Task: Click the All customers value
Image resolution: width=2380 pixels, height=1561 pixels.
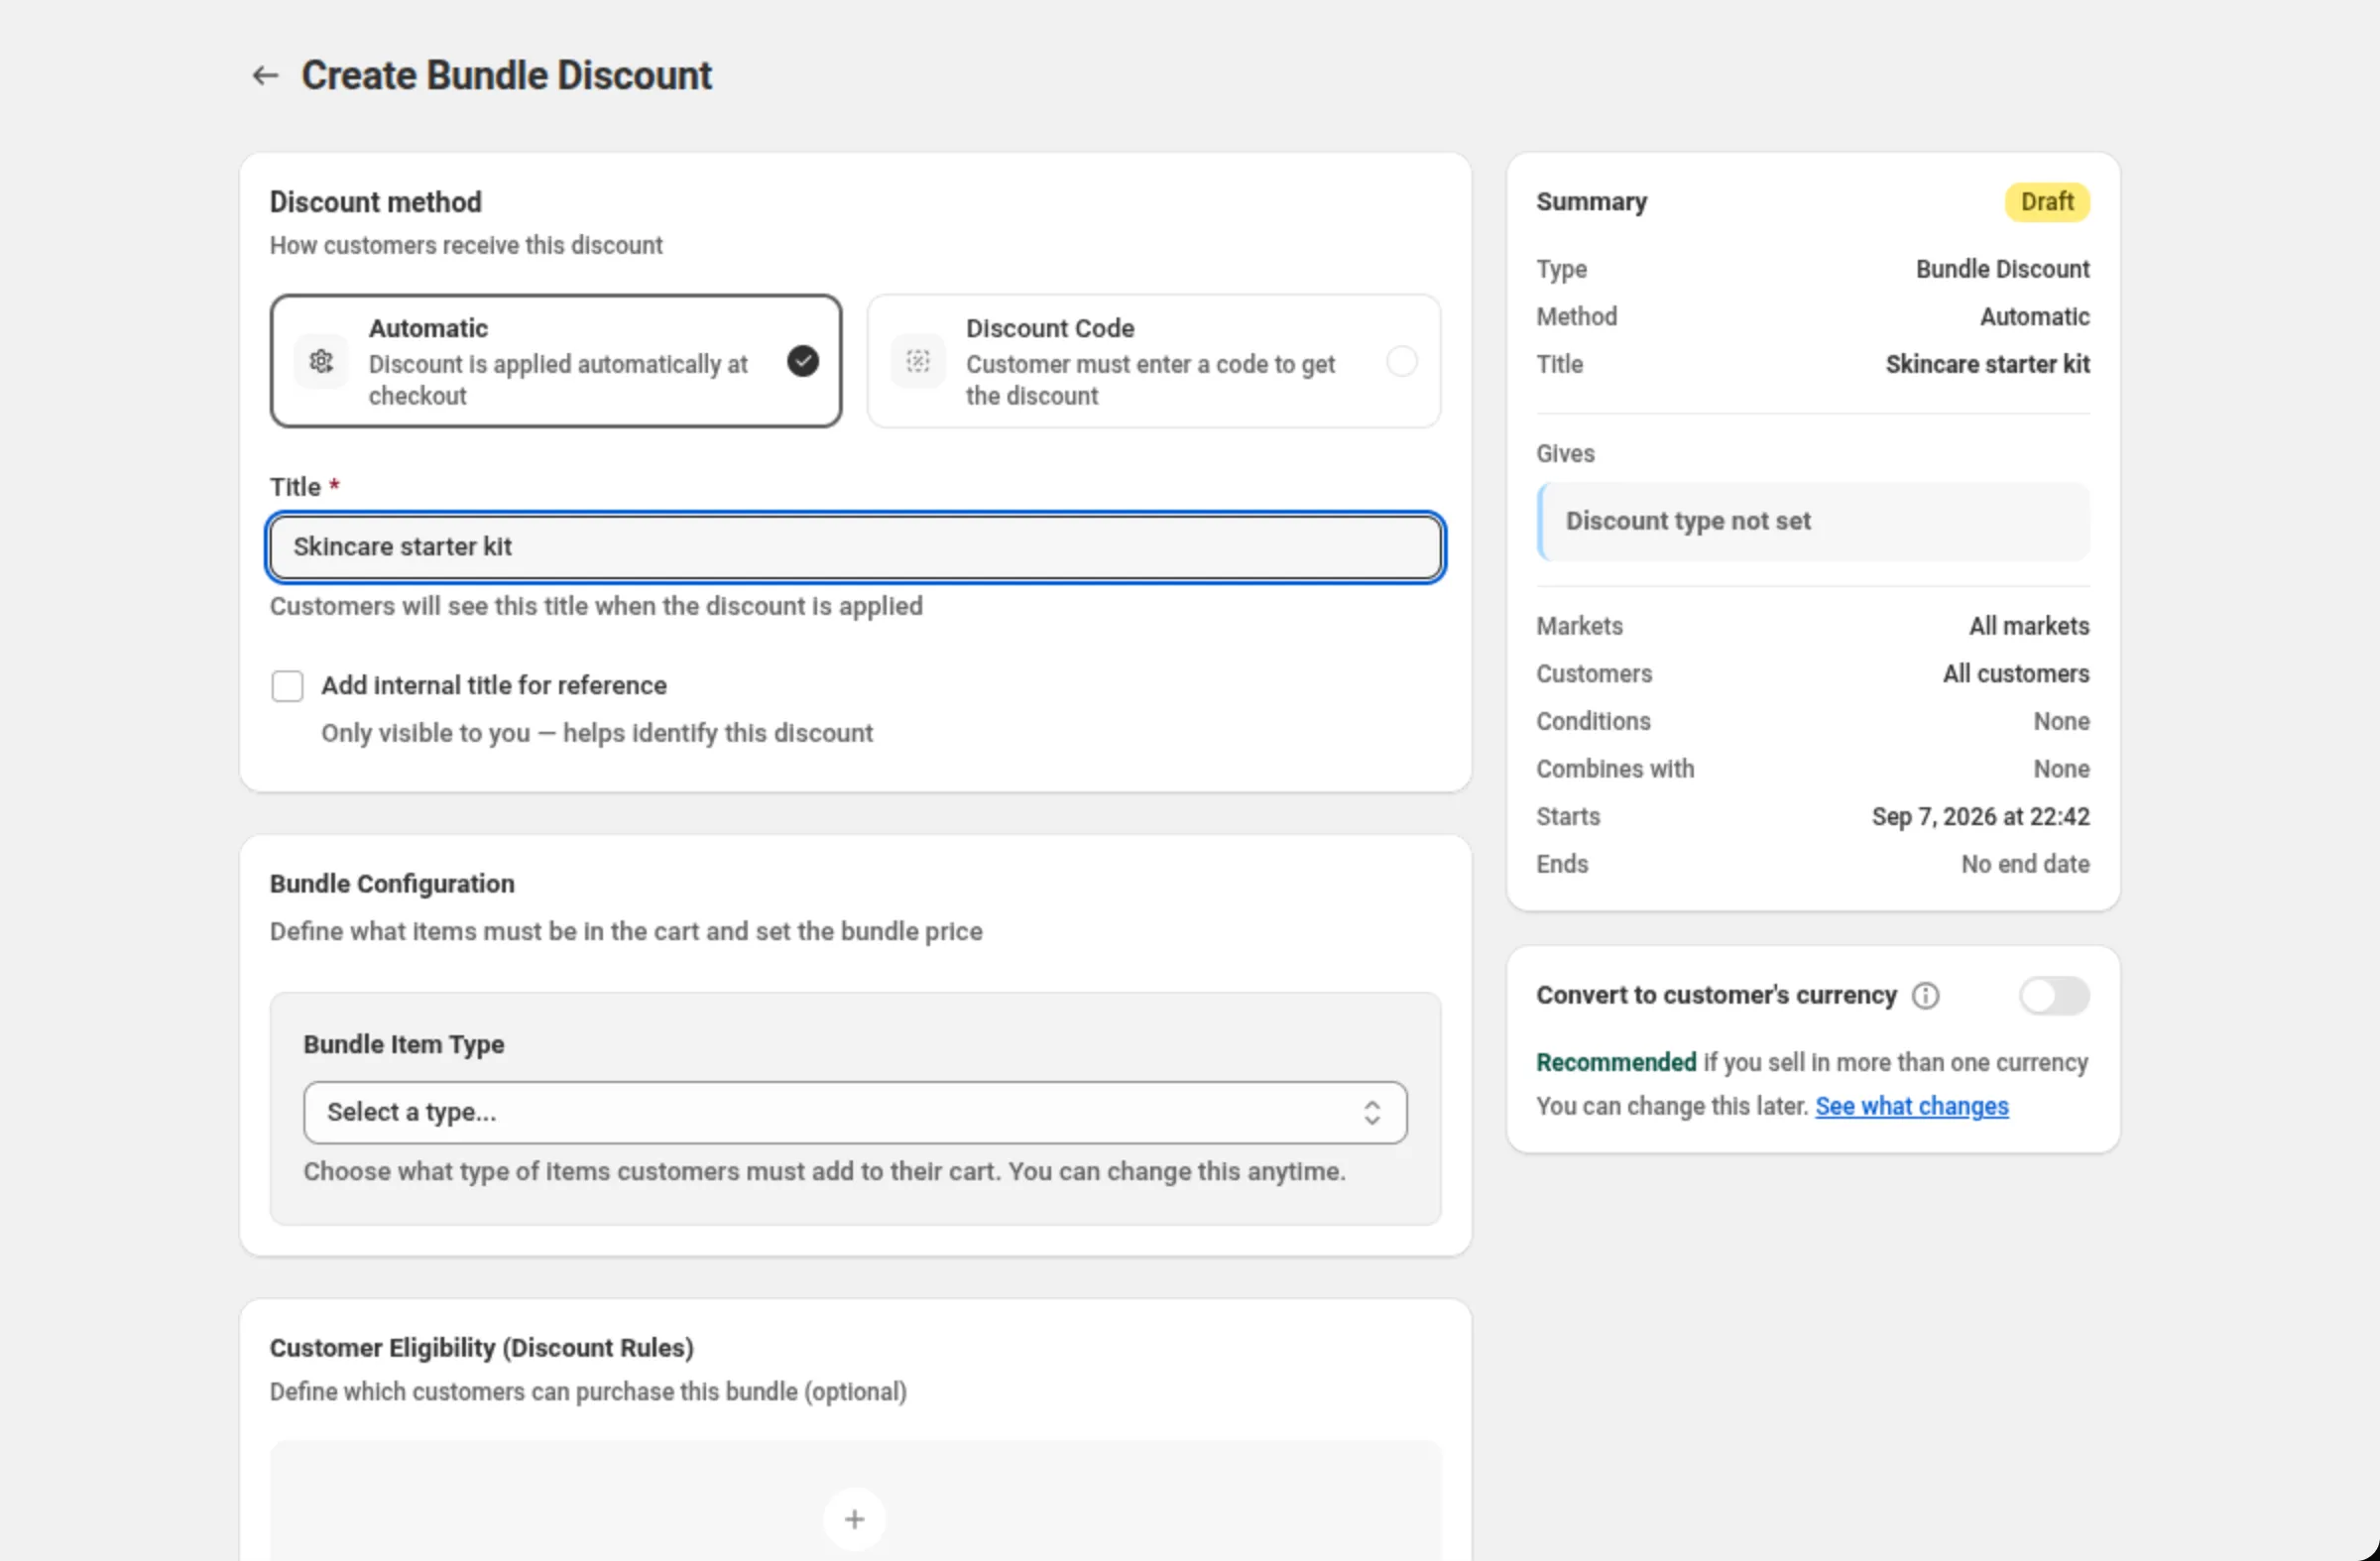Action: click(2015, 674)
